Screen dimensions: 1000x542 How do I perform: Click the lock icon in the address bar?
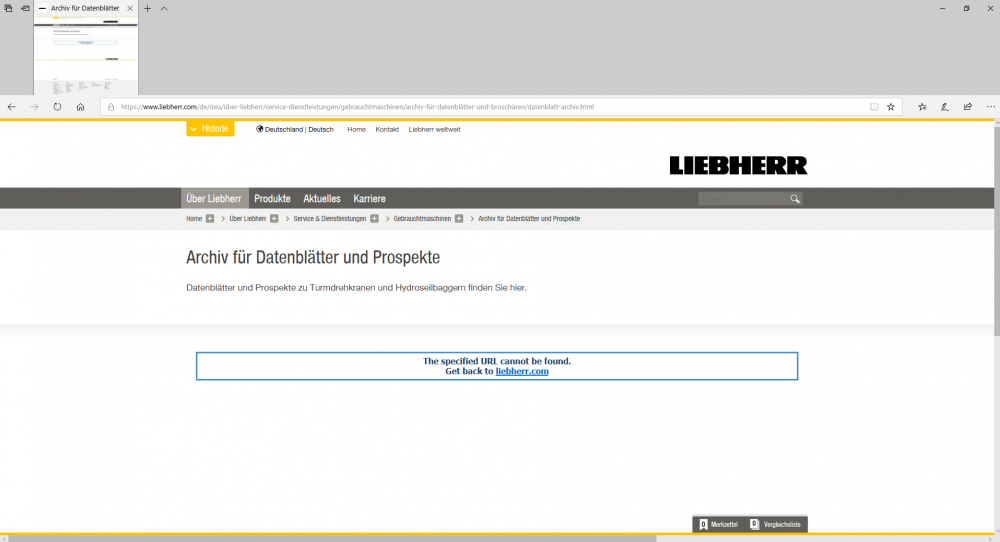point(111,107)
